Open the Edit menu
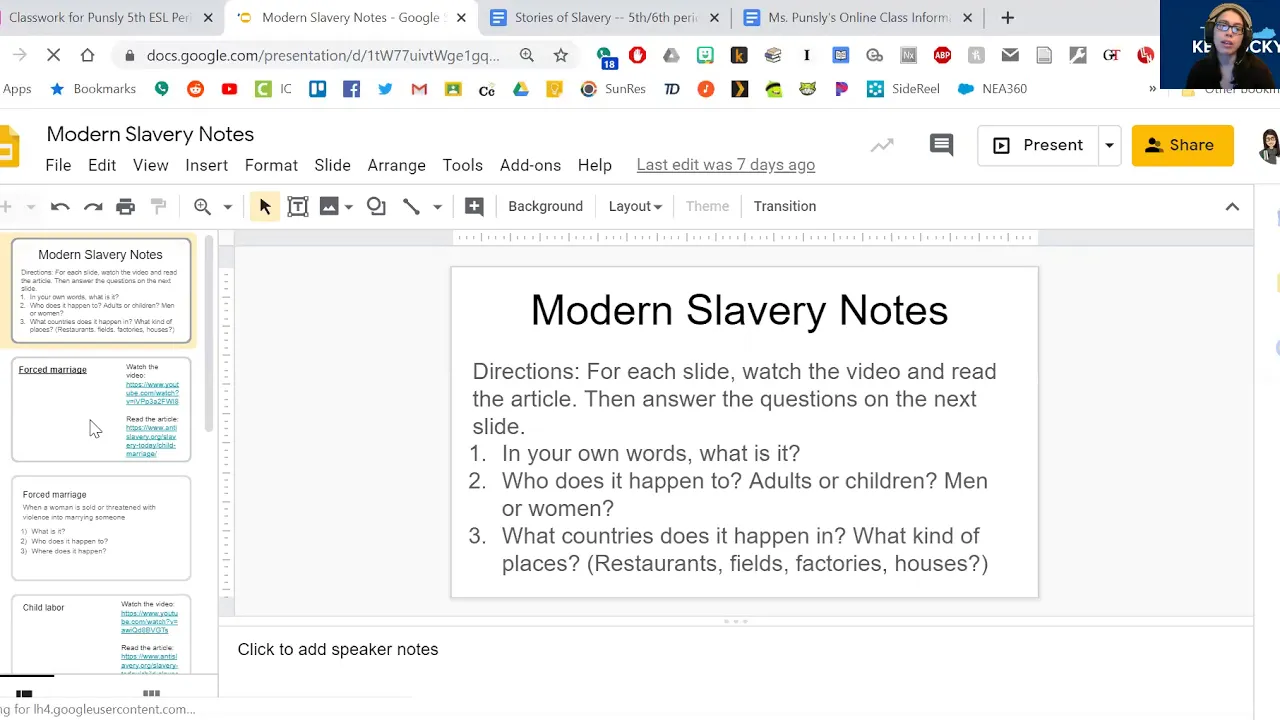Viewport: 1280px width, 720px height. pos(102,165)
